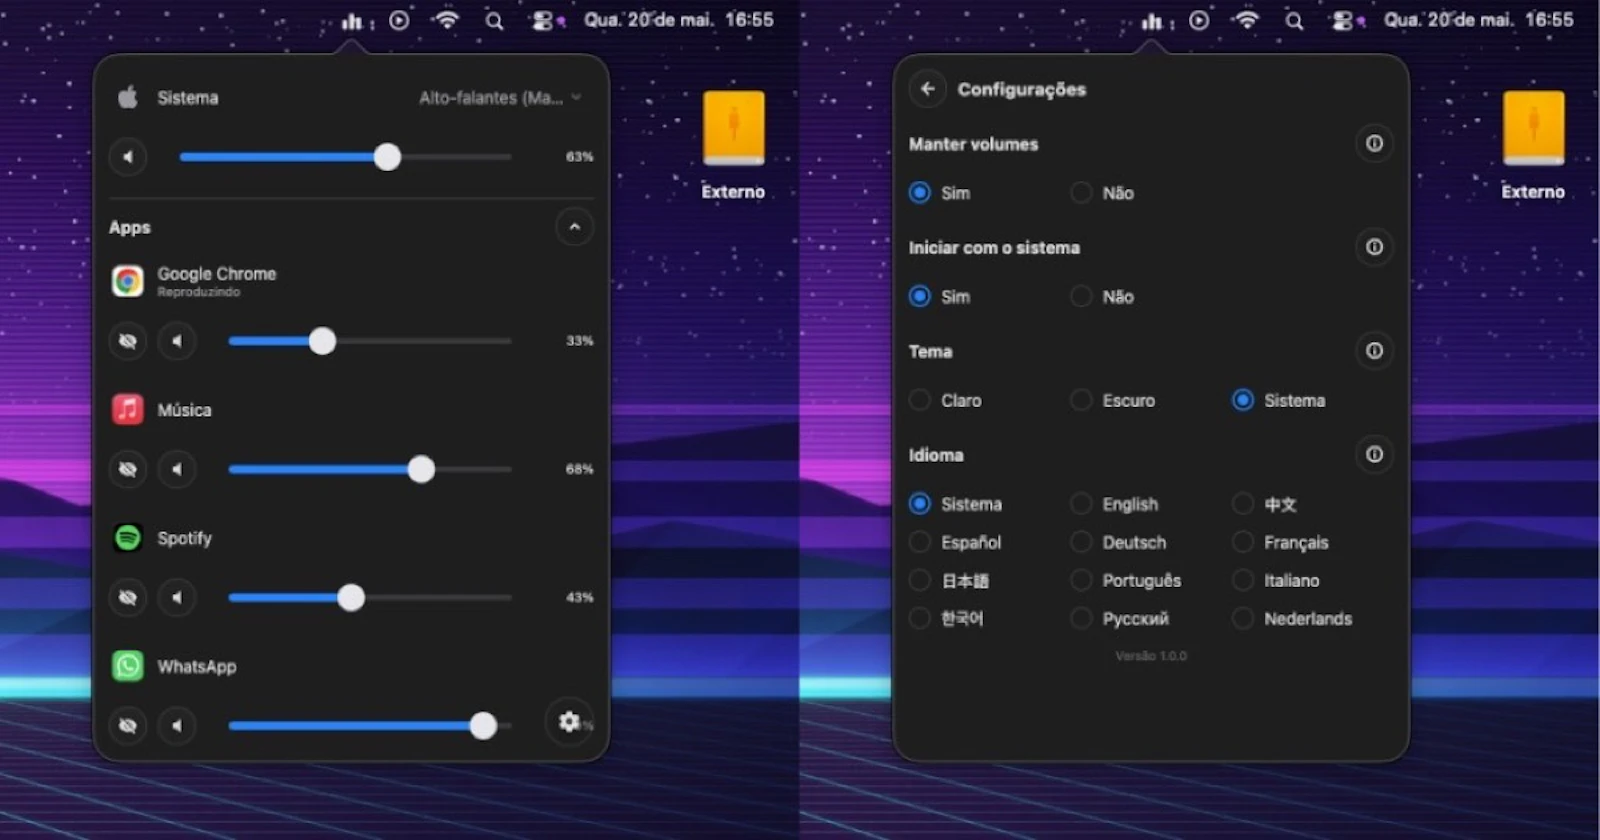Adjust the Google Chrome volume slider

click(x=370, y=341)
